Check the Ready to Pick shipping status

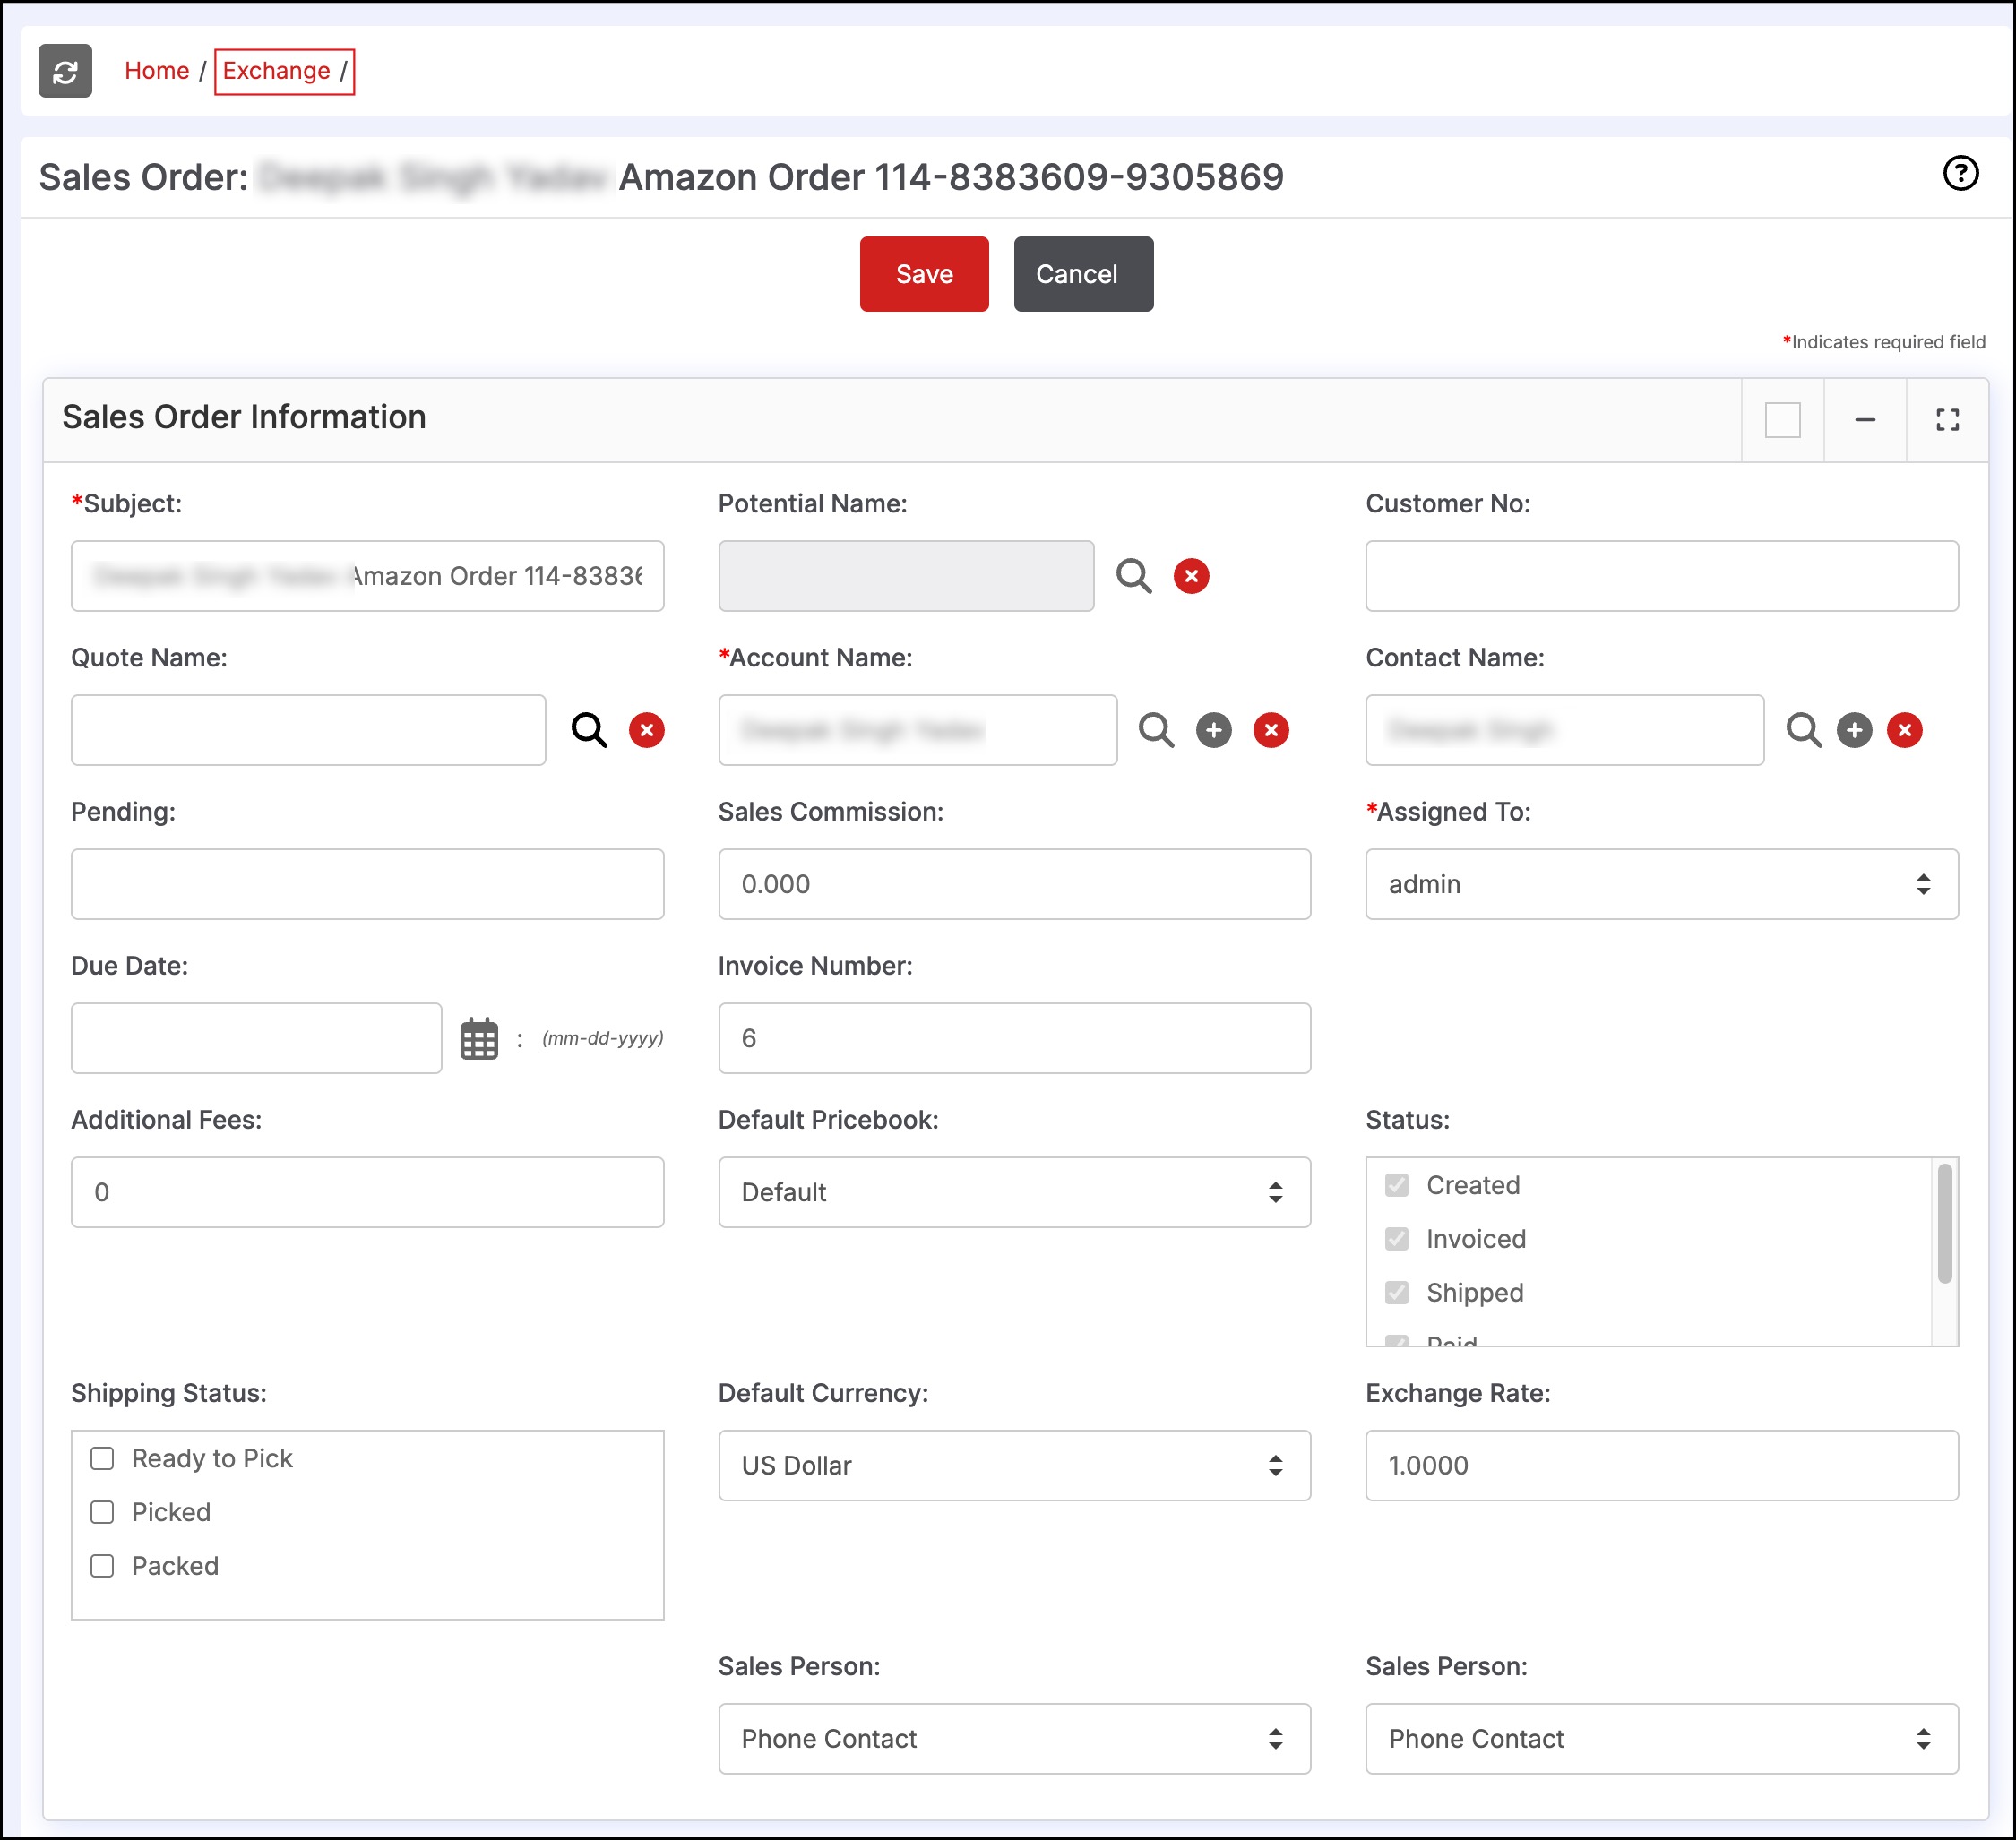102,1459
